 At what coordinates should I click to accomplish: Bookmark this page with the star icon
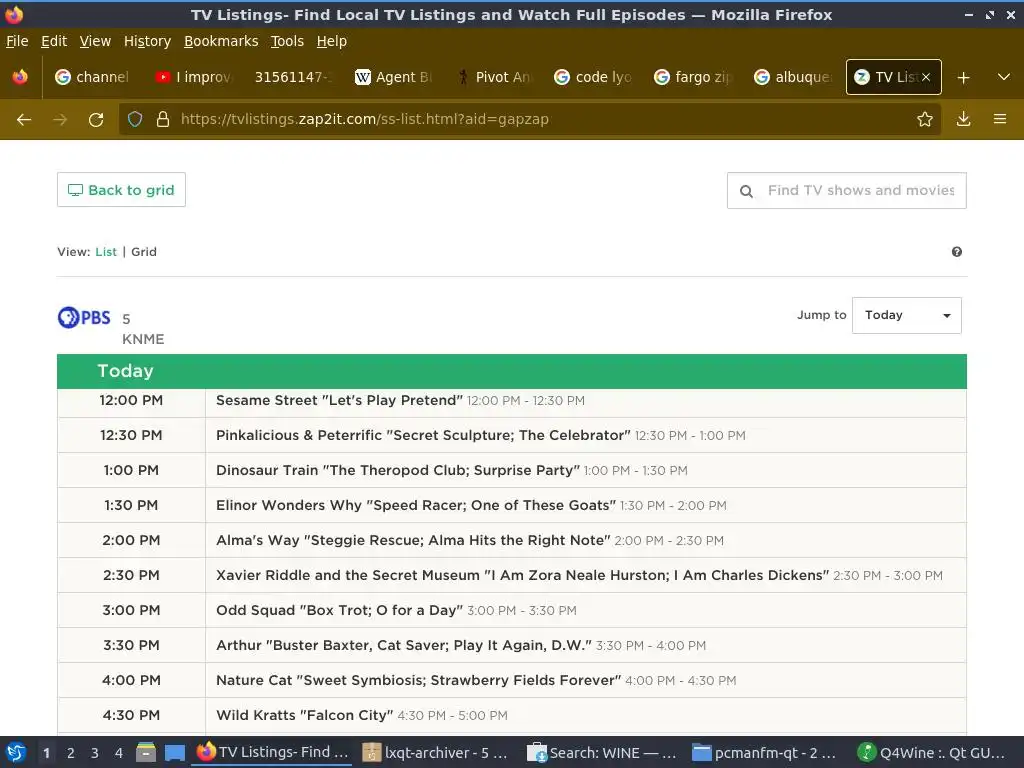coord(925,119)
